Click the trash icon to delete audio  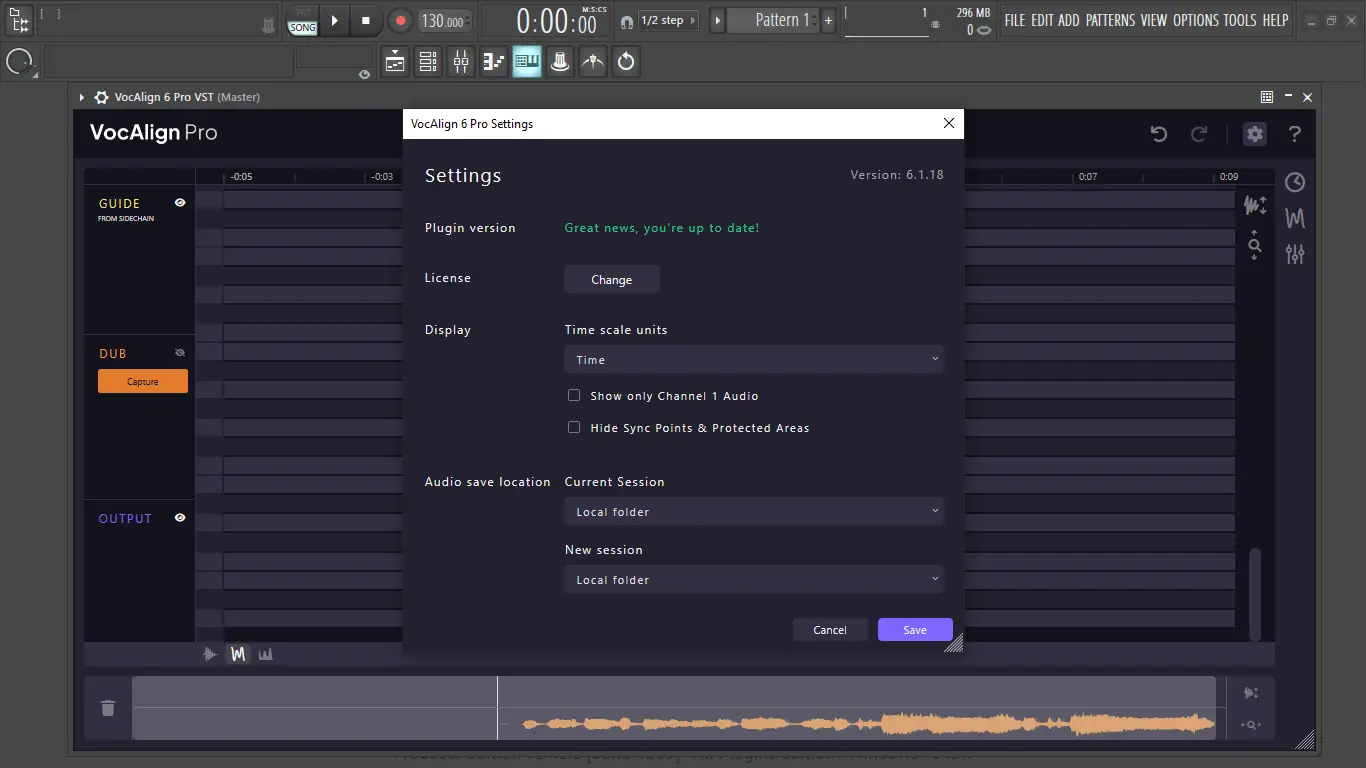(x=108, y=708)
